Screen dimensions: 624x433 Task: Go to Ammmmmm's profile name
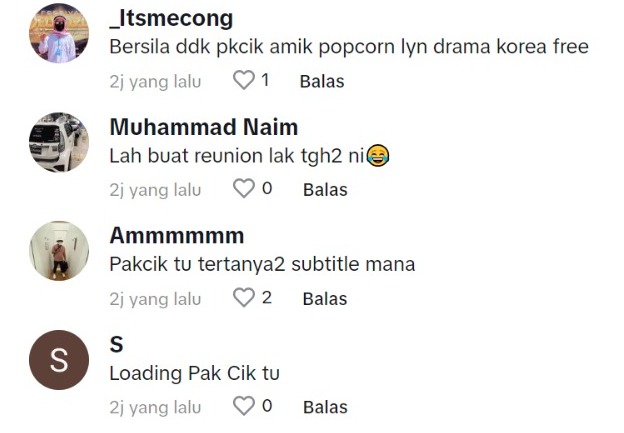(x=176, y=236)
